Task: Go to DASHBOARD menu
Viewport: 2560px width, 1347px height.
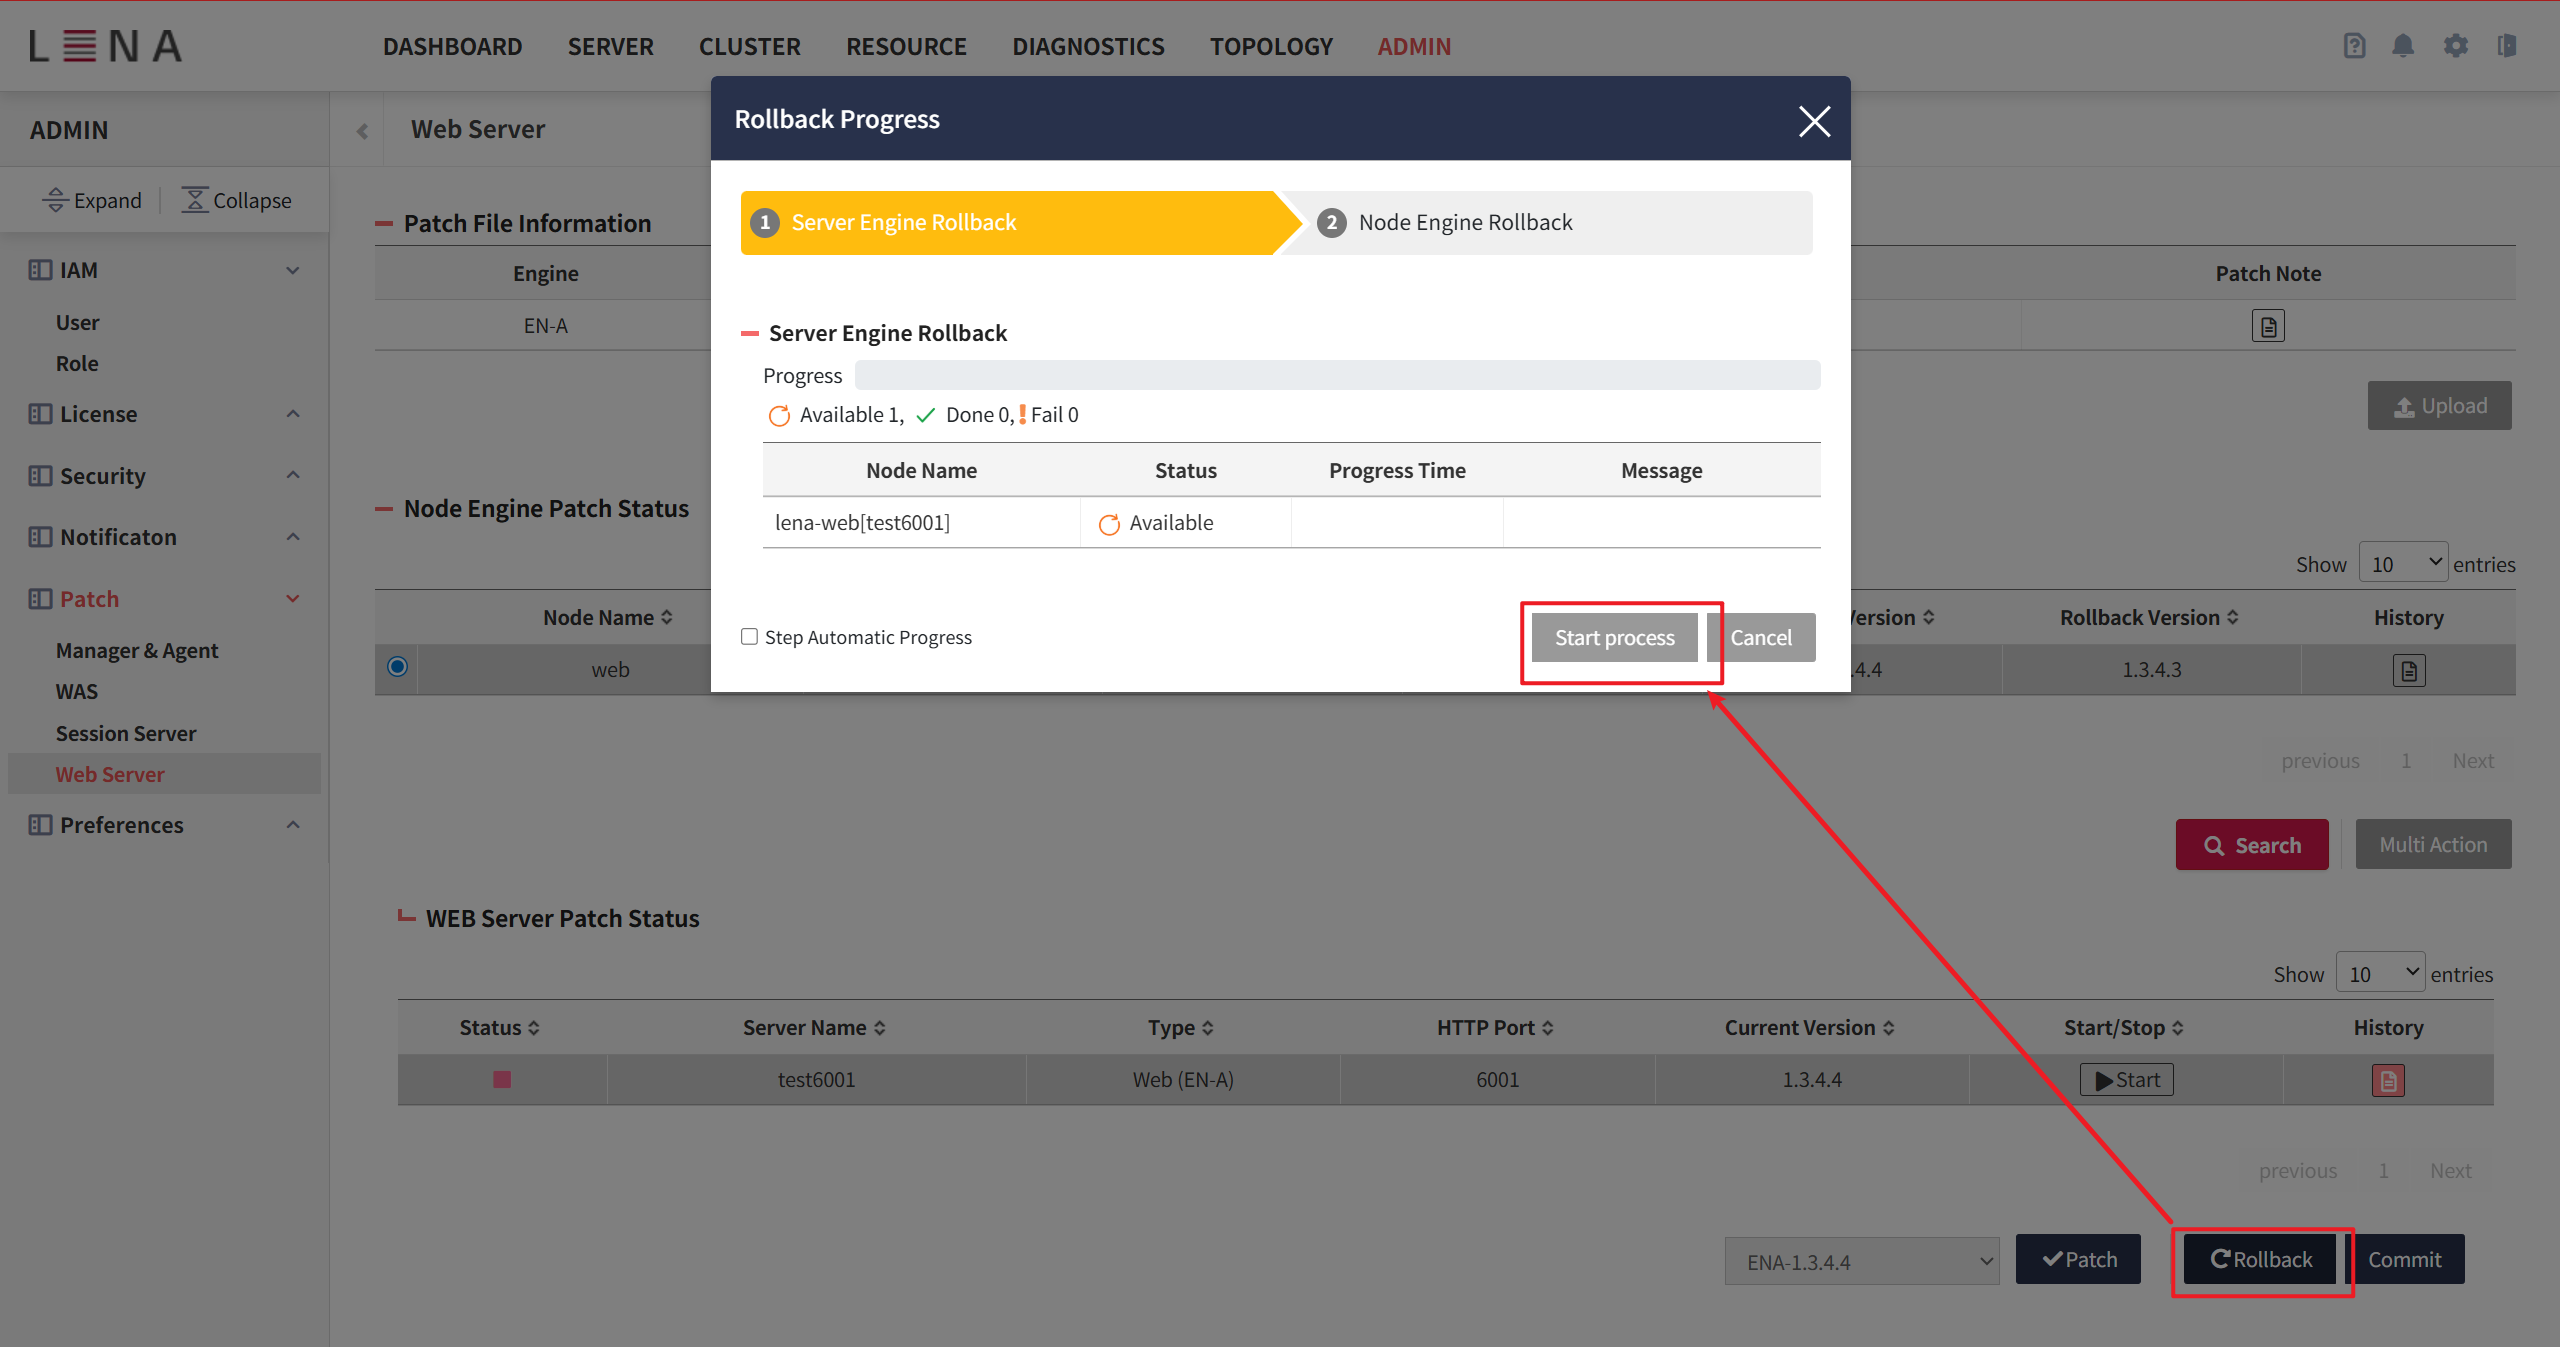Action: pos(452,46)
